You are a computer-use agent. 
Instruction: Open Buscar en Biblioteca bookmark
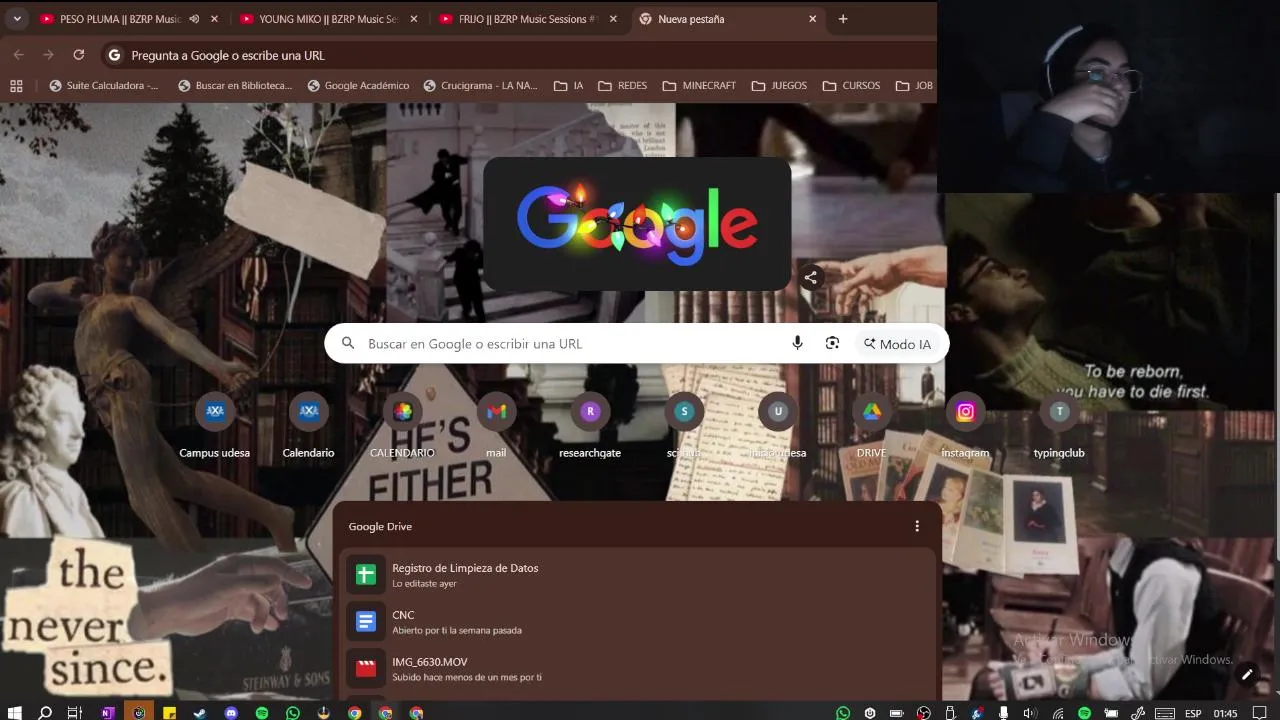point(235,86)
